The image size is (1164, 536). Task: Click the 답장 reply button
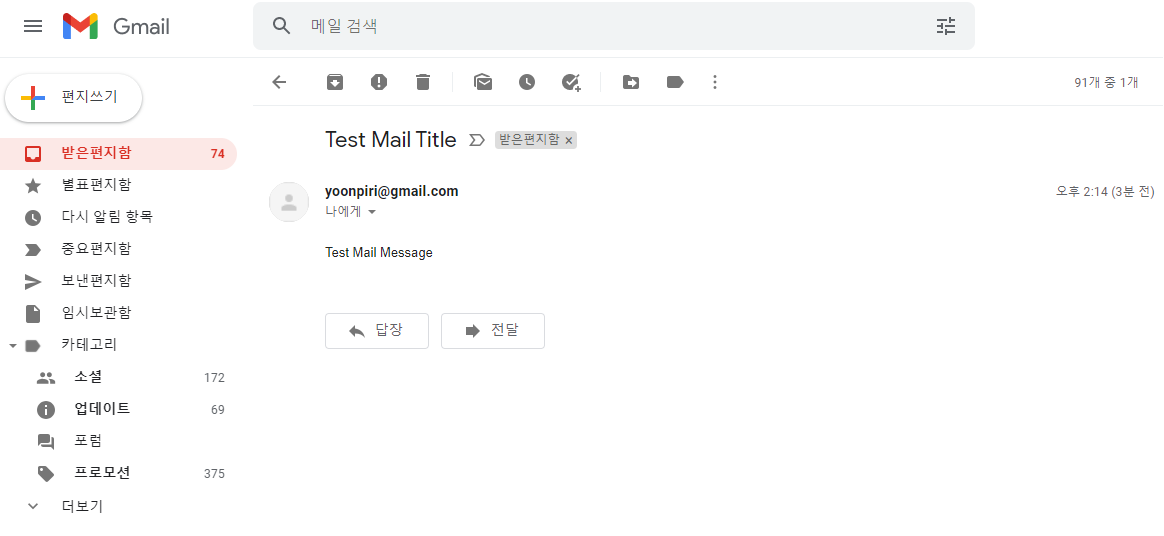(x=377, y=331)
